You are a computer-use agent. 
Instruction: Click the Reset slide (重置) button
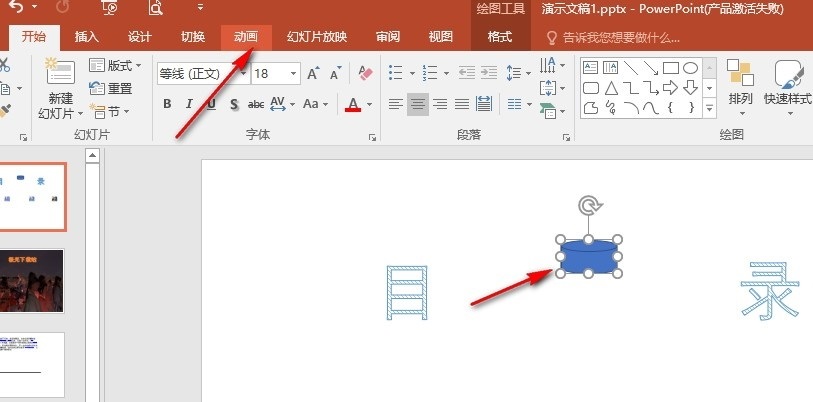click(x=111, y=88)
